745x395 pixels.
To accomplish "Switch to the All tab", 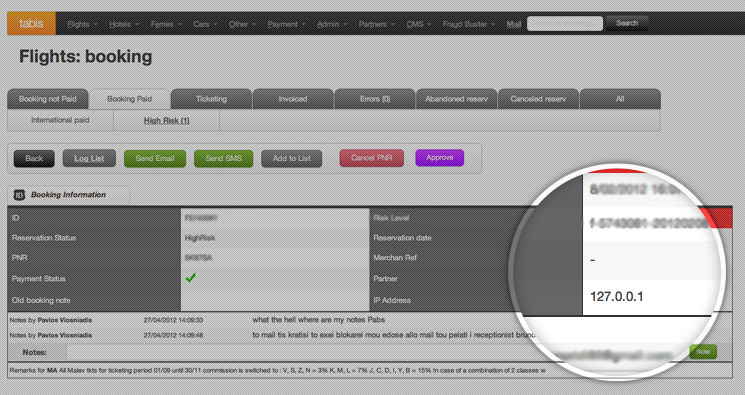I will coord(620,99).
